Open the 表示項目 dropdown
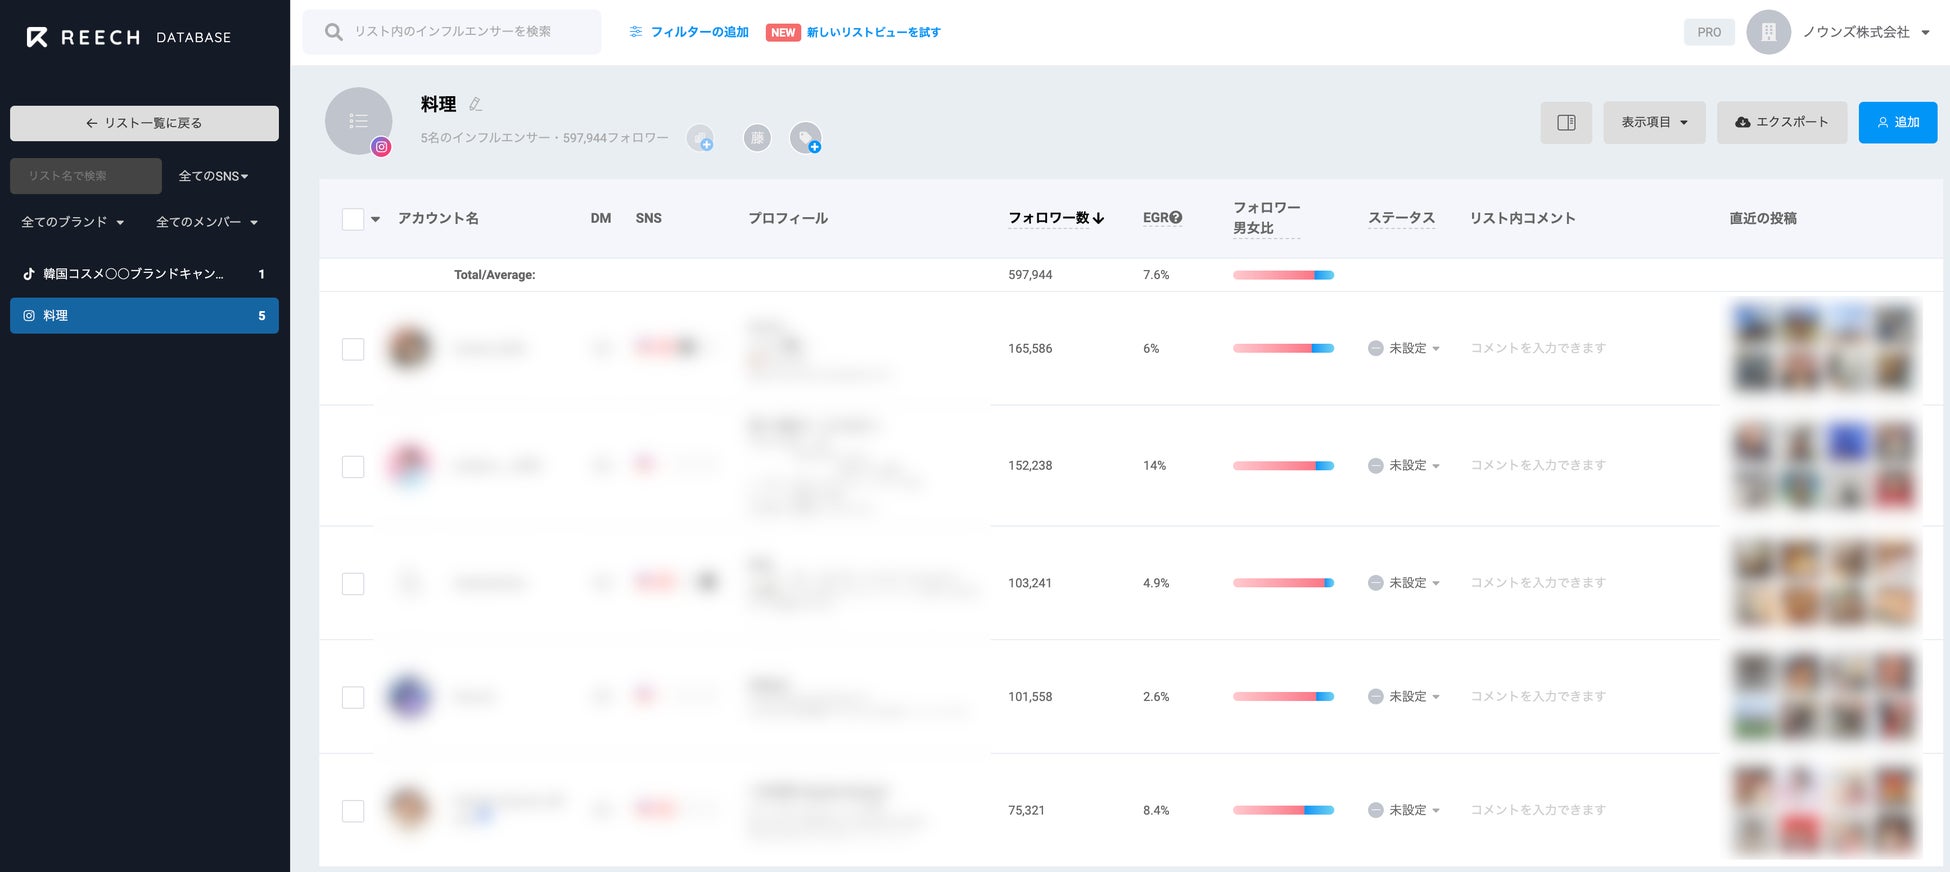1950x872 pixels. pyautogui.click(x=1654, y=122)
